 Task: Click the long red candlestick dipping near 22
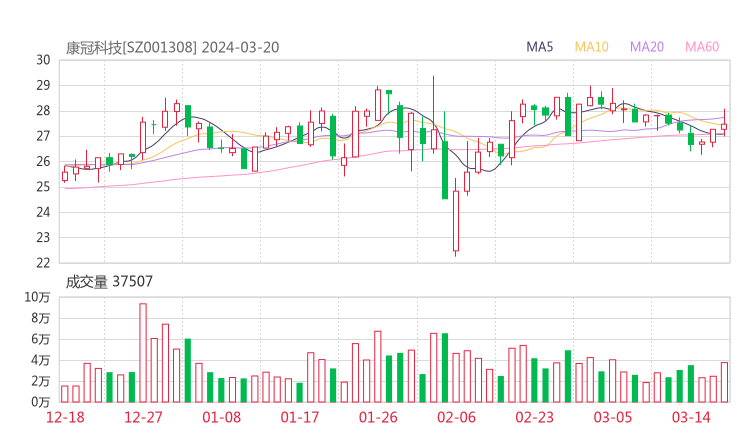456,218
